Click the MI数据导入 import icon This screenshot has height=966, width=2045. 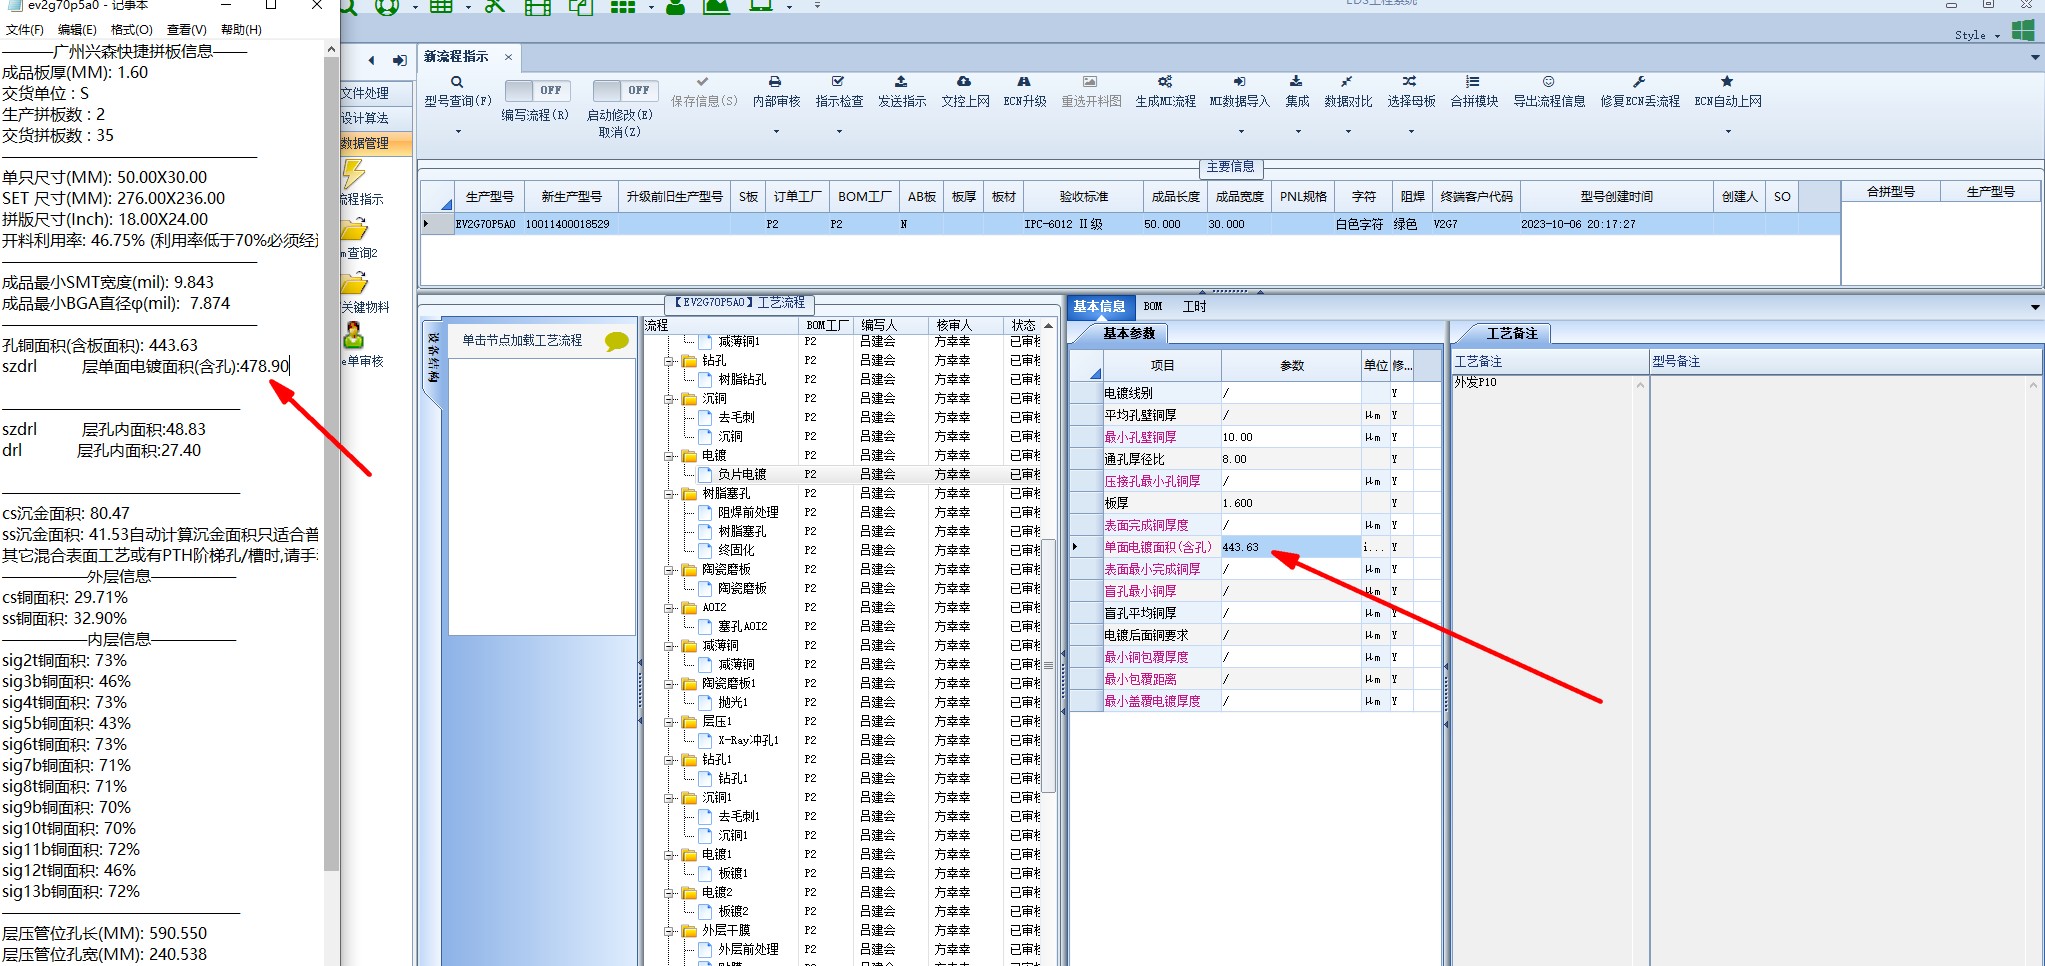point(1239,82)
